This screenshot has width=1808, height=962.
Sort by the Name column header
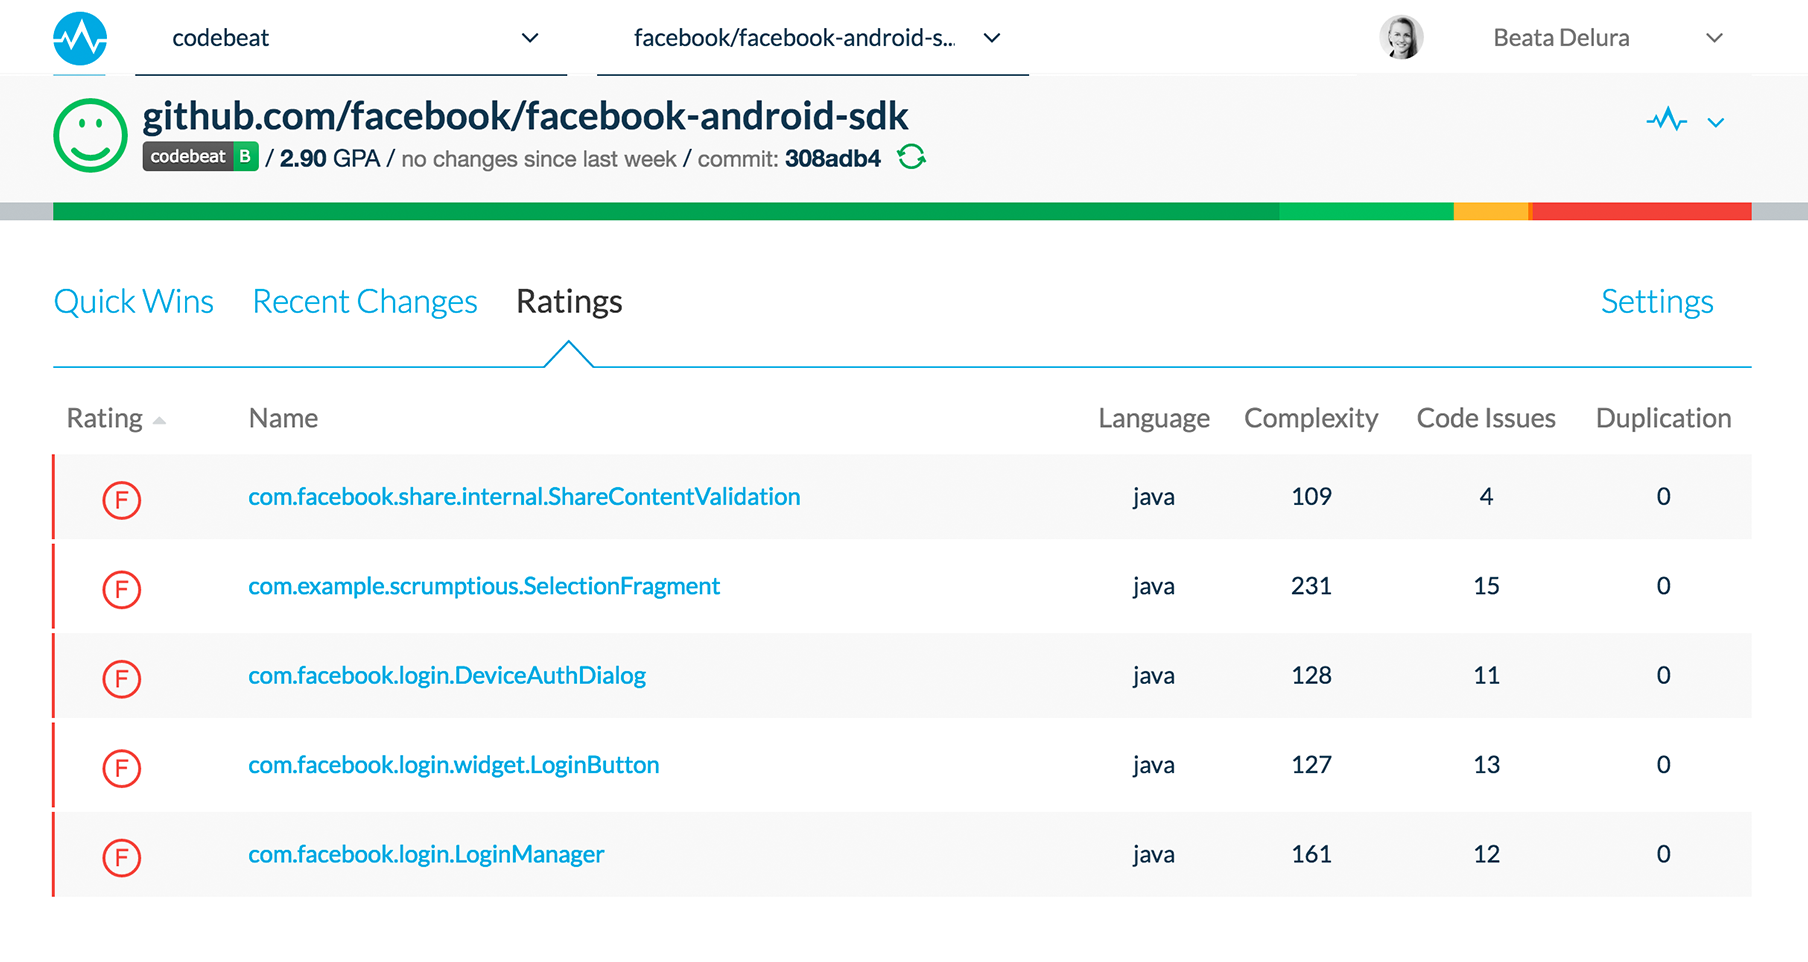283,418
